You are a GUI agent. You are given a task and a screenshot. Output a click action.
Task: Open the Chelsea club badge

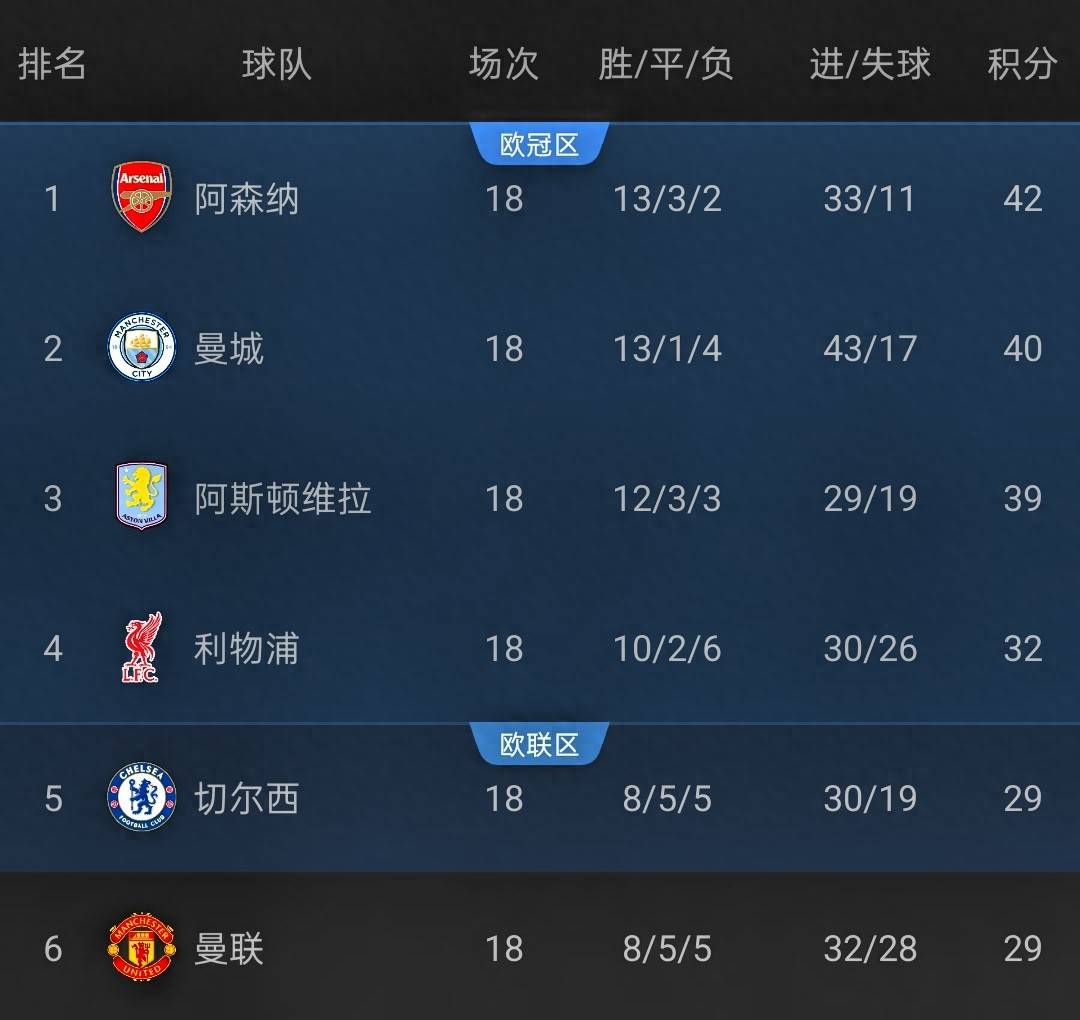pyautogui.click(x=141, y=797)
